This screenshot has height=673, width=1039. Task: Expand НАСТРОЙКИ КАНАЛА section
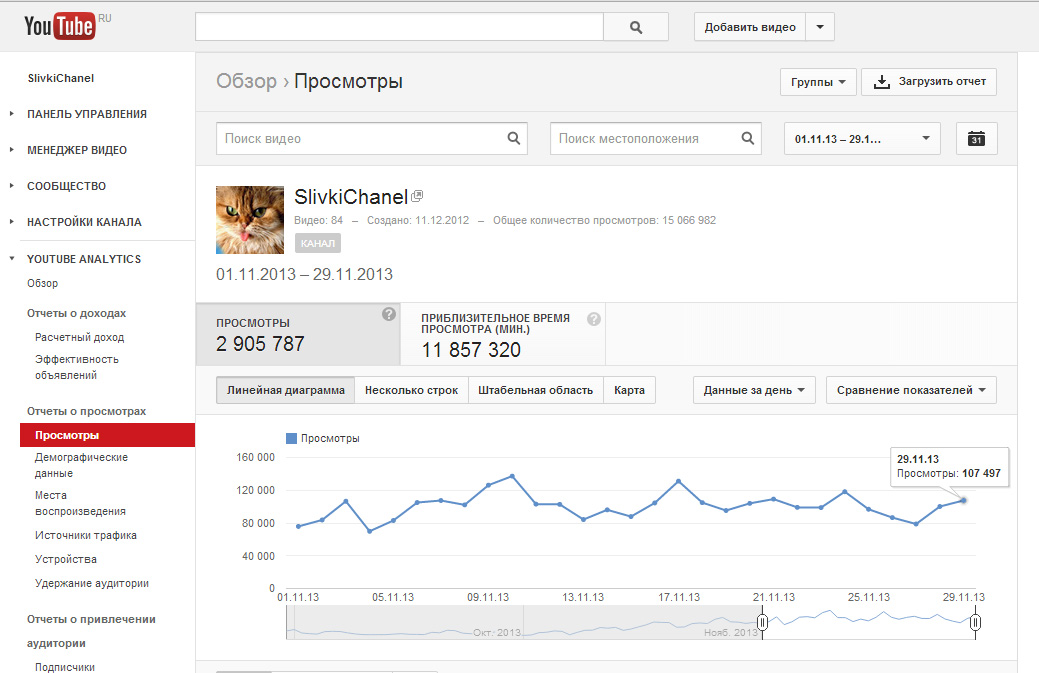click(84, 222)
